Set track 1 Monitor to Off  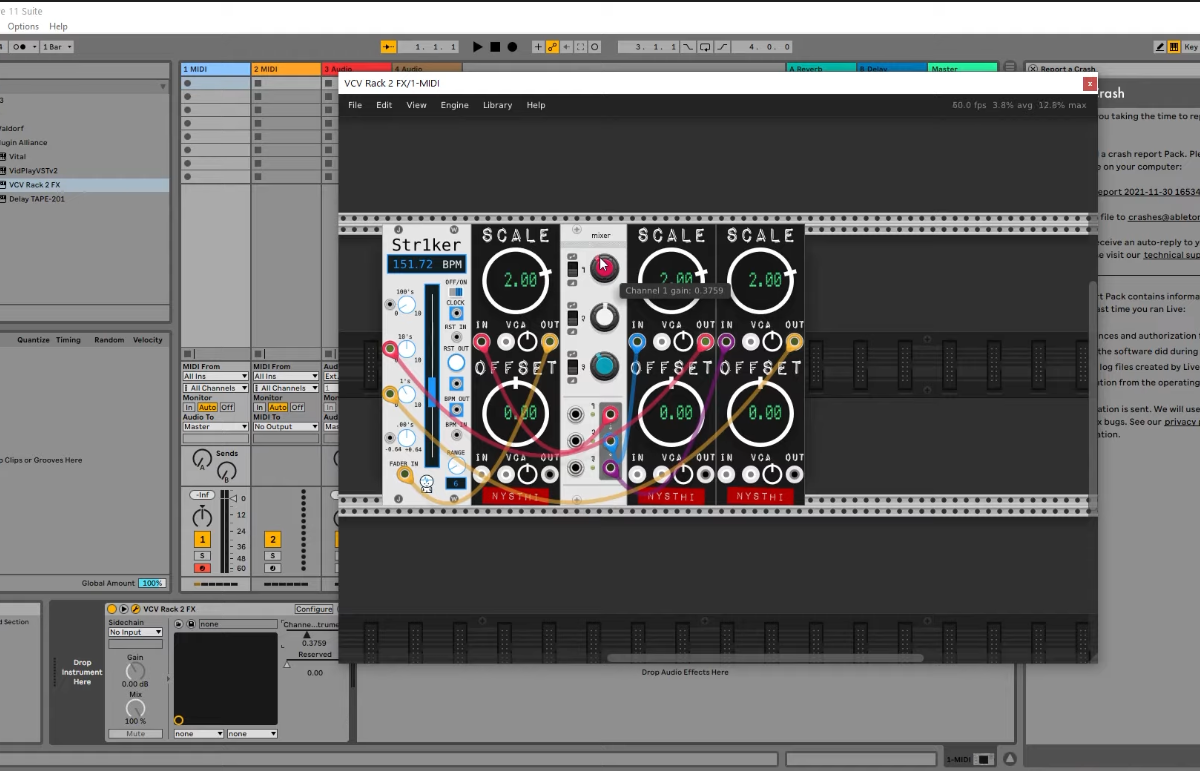click(227, 407)
